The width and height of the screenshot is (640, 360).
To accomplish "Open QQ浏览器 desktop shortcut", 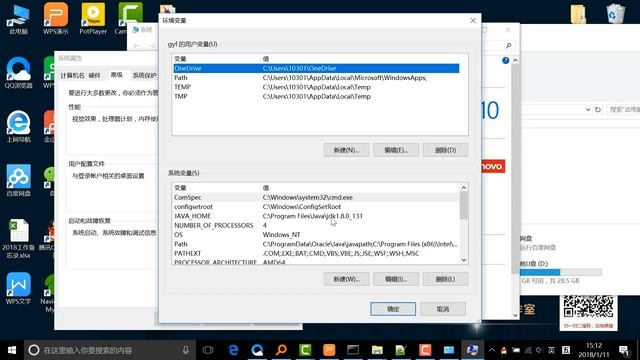I will [x=18, y=73].
